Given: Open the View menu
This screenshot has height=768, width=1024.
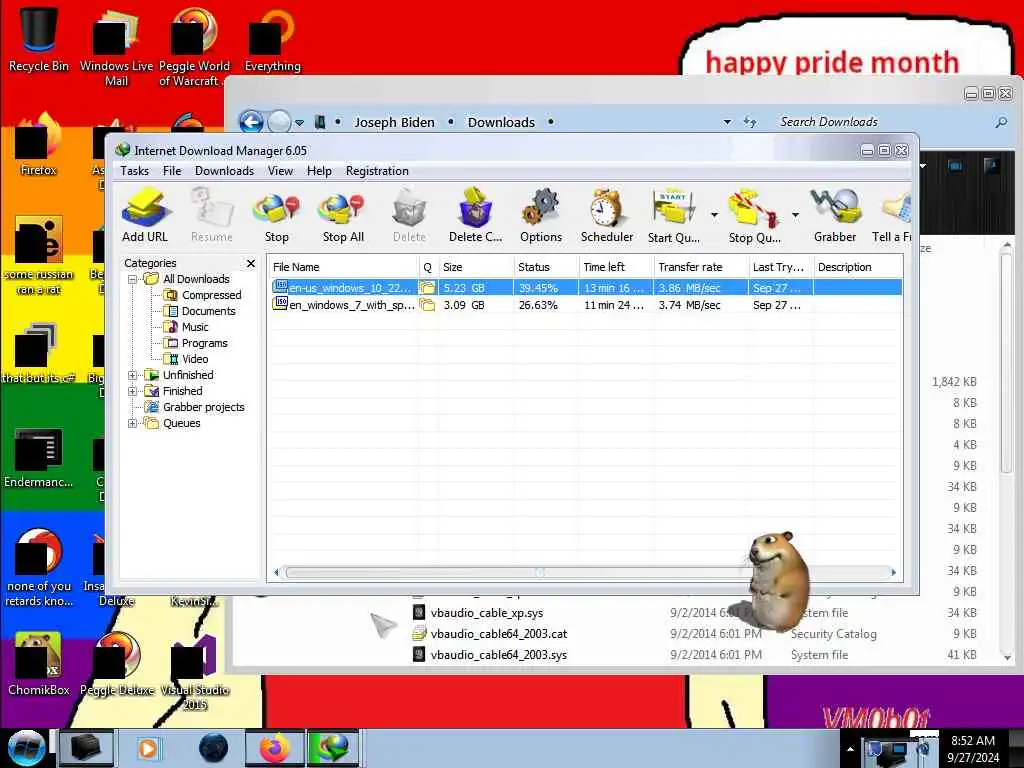Looking at the screenshot, I should [x=280, y=171].
